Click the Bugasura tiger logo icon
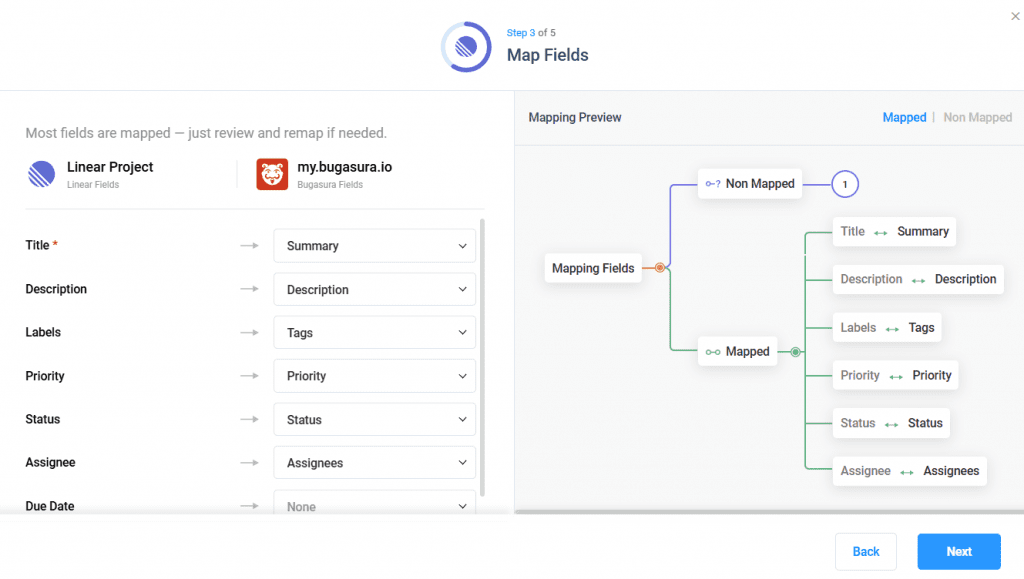 [x=272, y=174]
